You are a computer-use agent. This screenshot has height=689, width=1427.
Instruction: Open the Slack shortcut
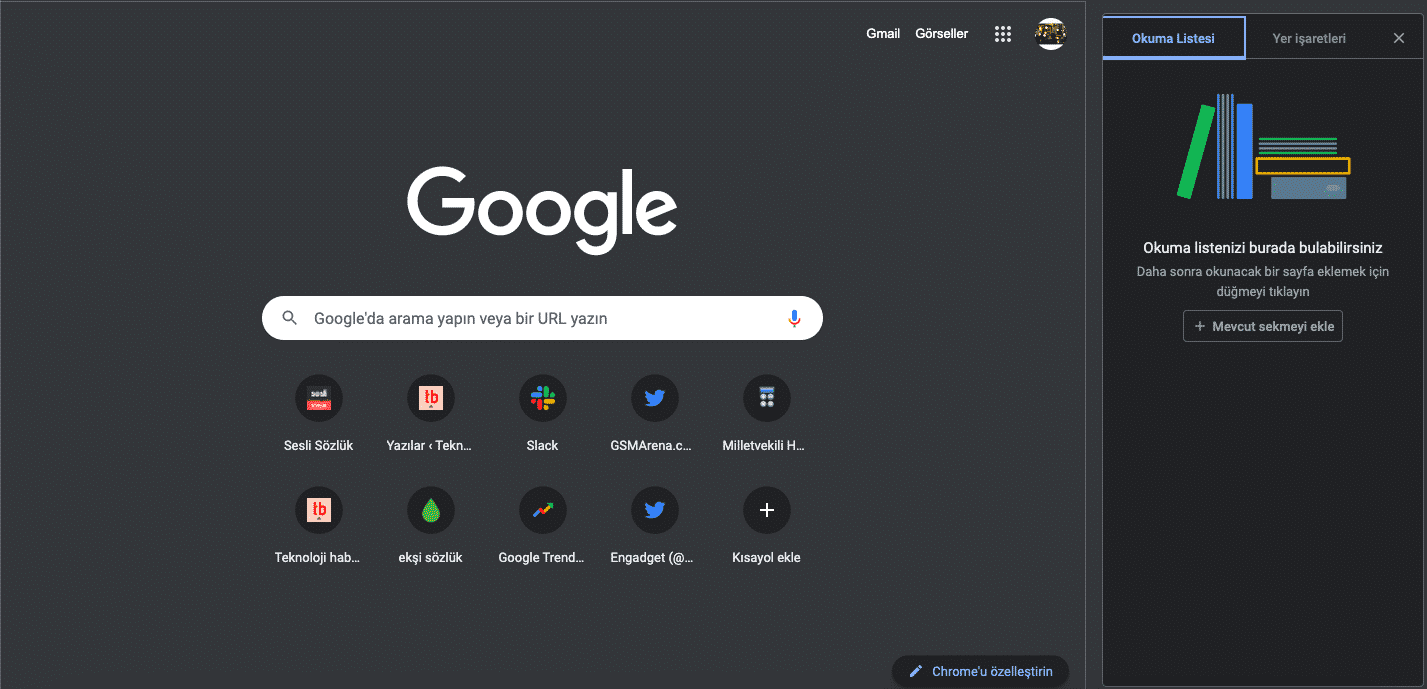[542, 415]
